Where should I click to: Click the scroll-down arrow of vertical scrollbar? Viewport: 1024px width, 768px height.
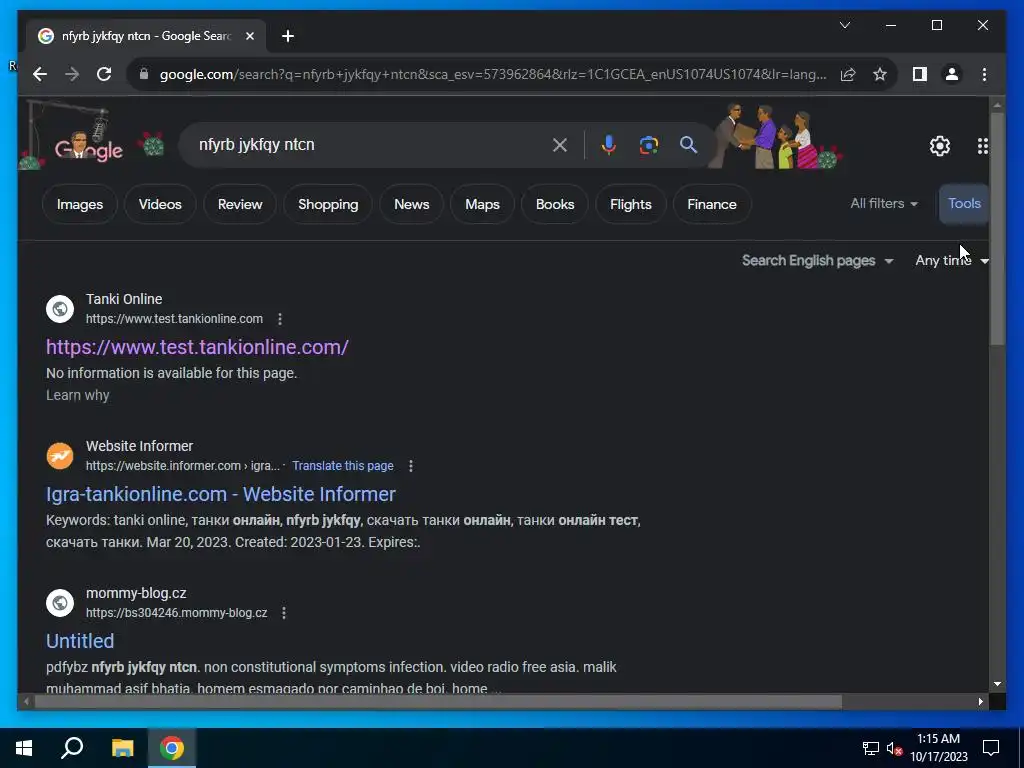pyautogui.click(x=997, y=684)
